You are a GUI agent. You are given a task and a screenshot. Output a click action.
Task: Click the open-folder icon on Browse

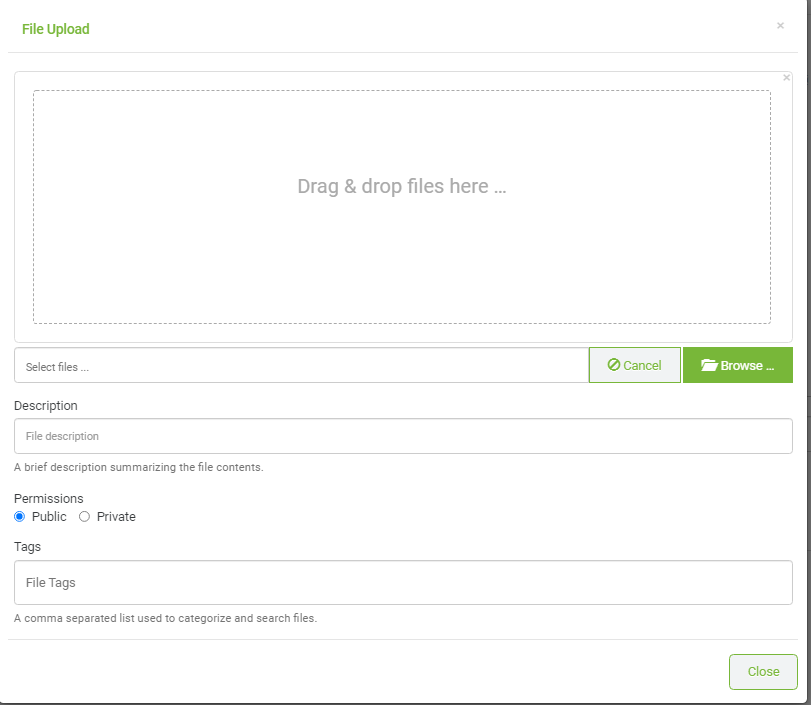coord(709,365)
